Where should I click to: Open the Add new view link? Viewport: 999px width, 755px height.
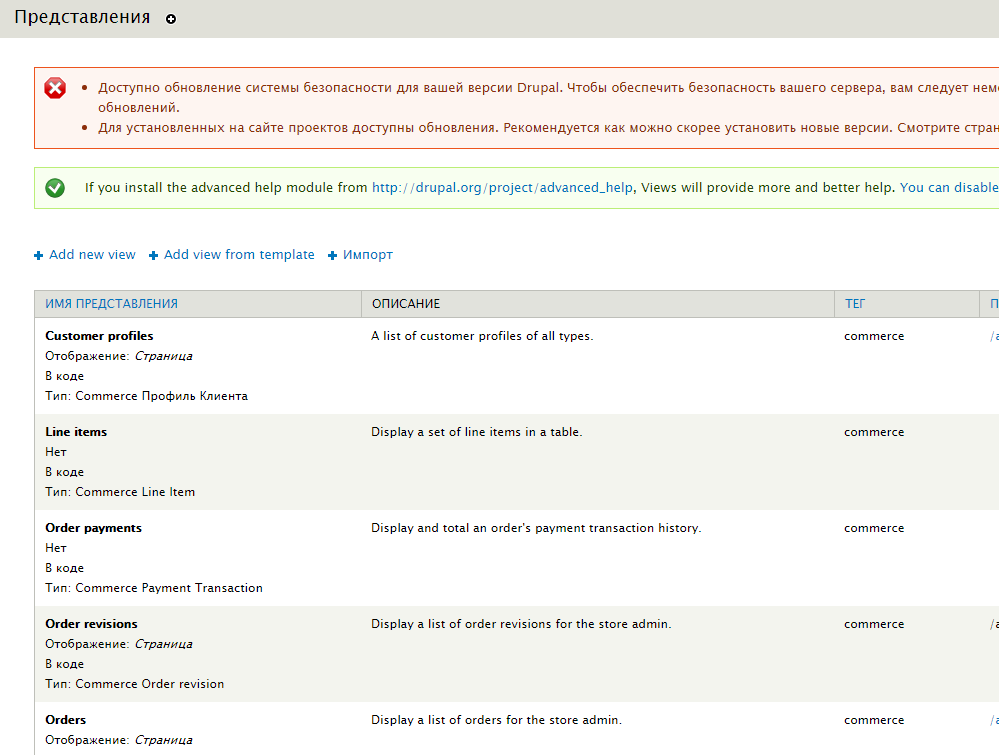click(x=92, y=255)
